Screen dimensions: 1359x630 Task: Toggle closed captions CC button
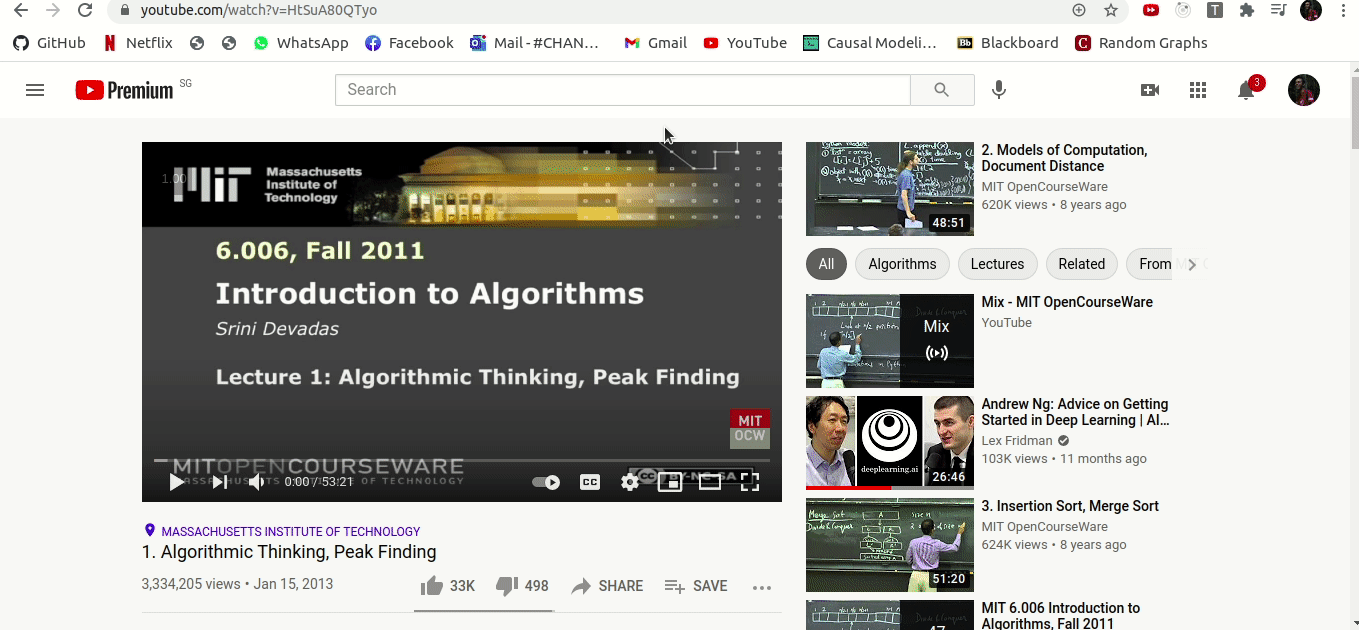point(590,482)
